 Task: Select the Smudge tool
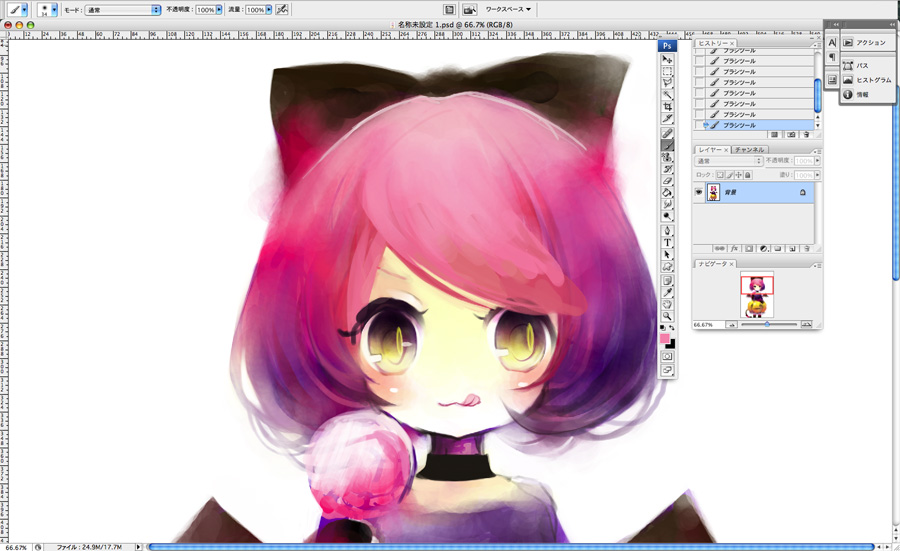tap(667, 204)
